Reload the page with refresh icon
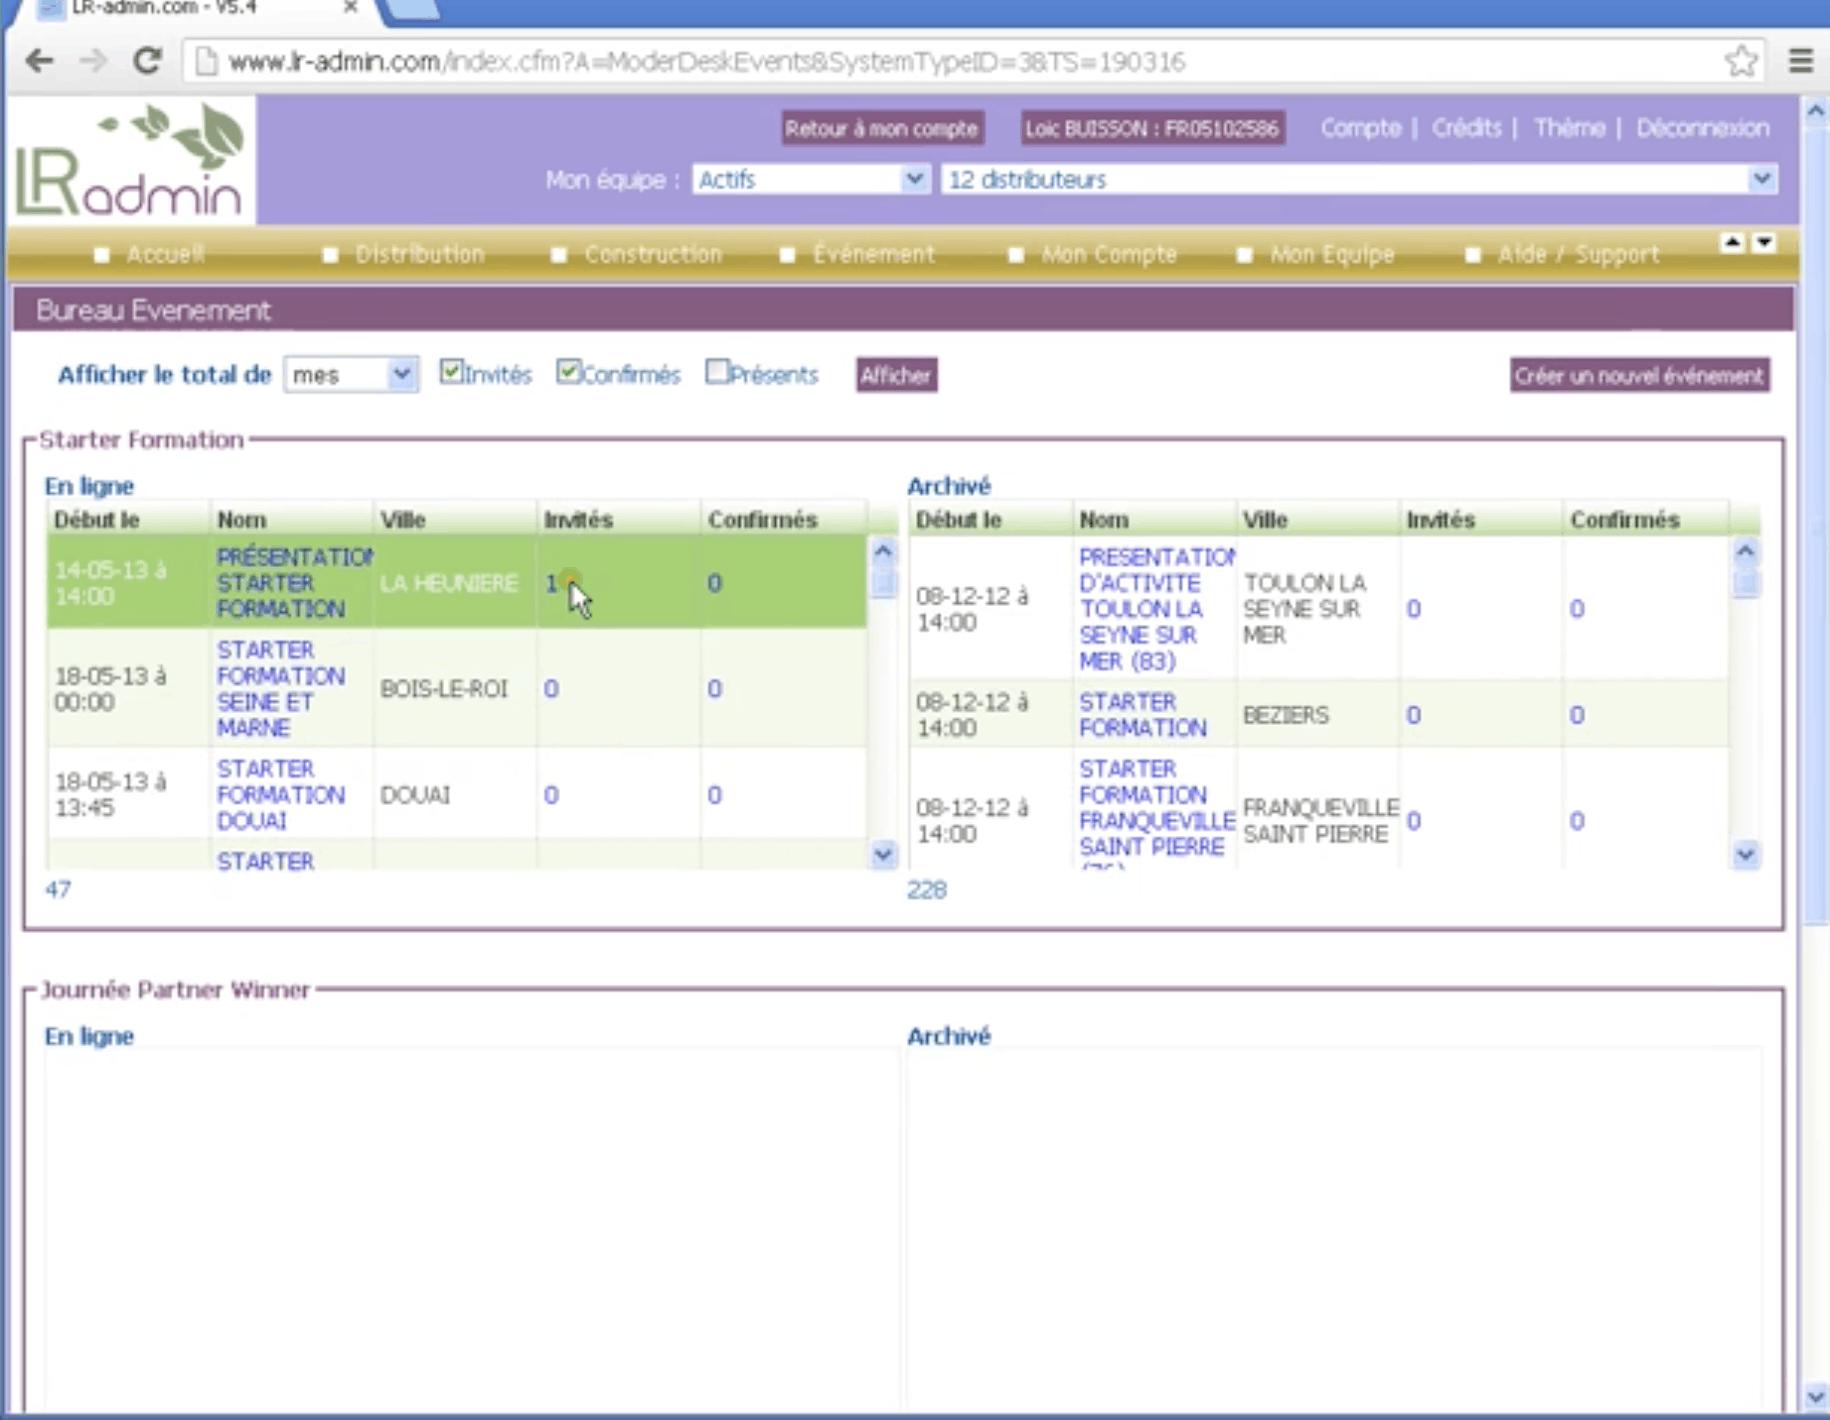The width and height of the screenshot is (1830, 1420). click(147, 61)
